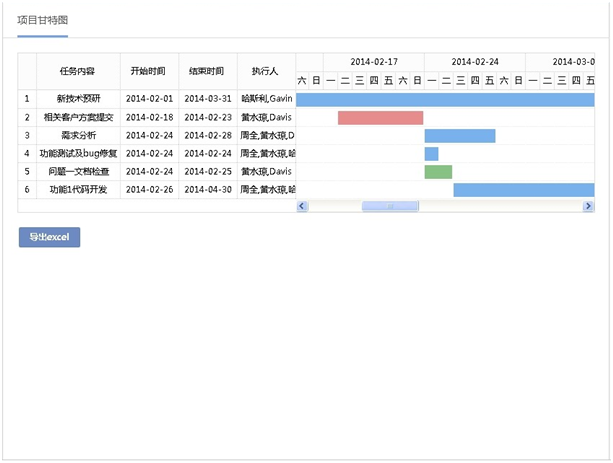Viewport: 613px width, 463px height.
Task: Click start date 2014-02-26 cell
Action: [x=149, y=190]
